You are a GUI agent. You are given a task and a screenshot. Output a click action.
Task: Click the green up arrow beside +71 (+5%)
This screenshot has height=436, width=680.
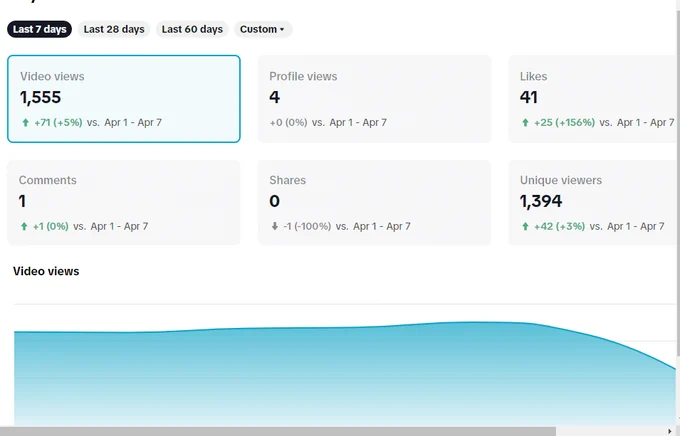(26, 122)
